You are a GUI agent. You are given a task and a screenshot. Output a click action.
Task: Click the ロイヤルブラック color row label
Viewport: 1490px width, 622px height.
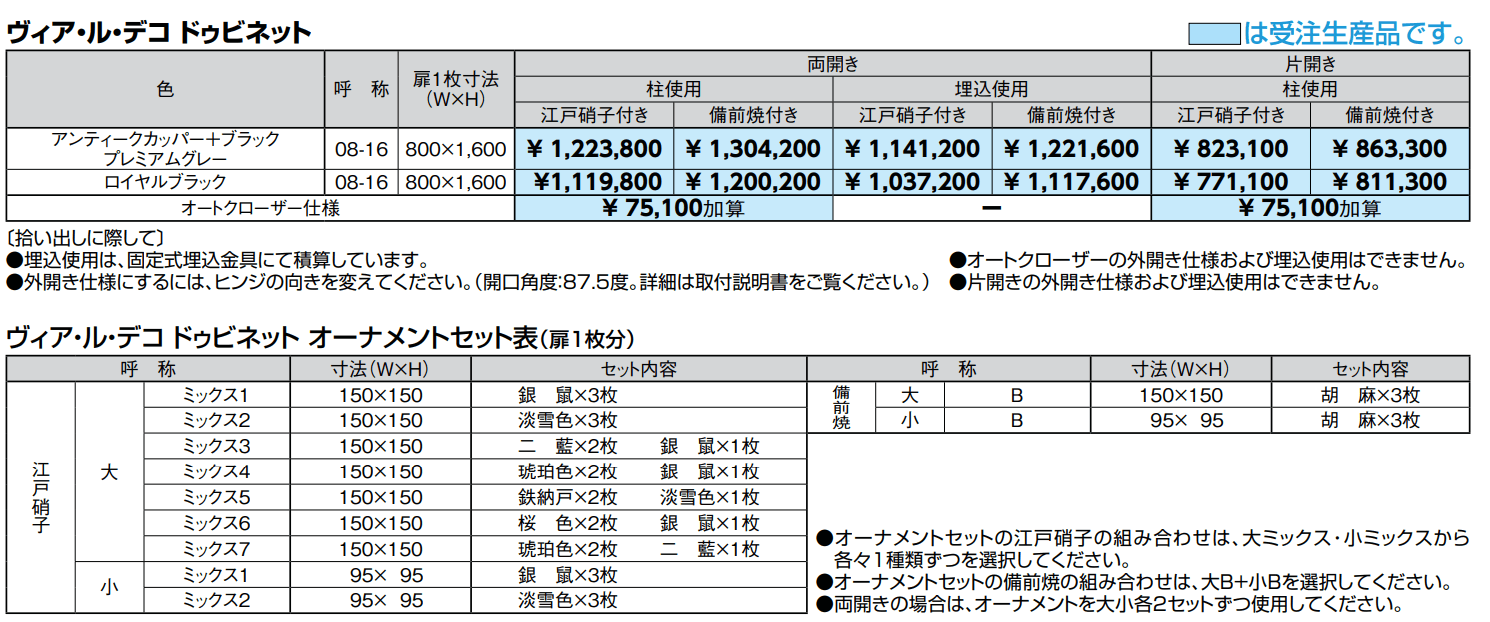click(x=166, y=182)
